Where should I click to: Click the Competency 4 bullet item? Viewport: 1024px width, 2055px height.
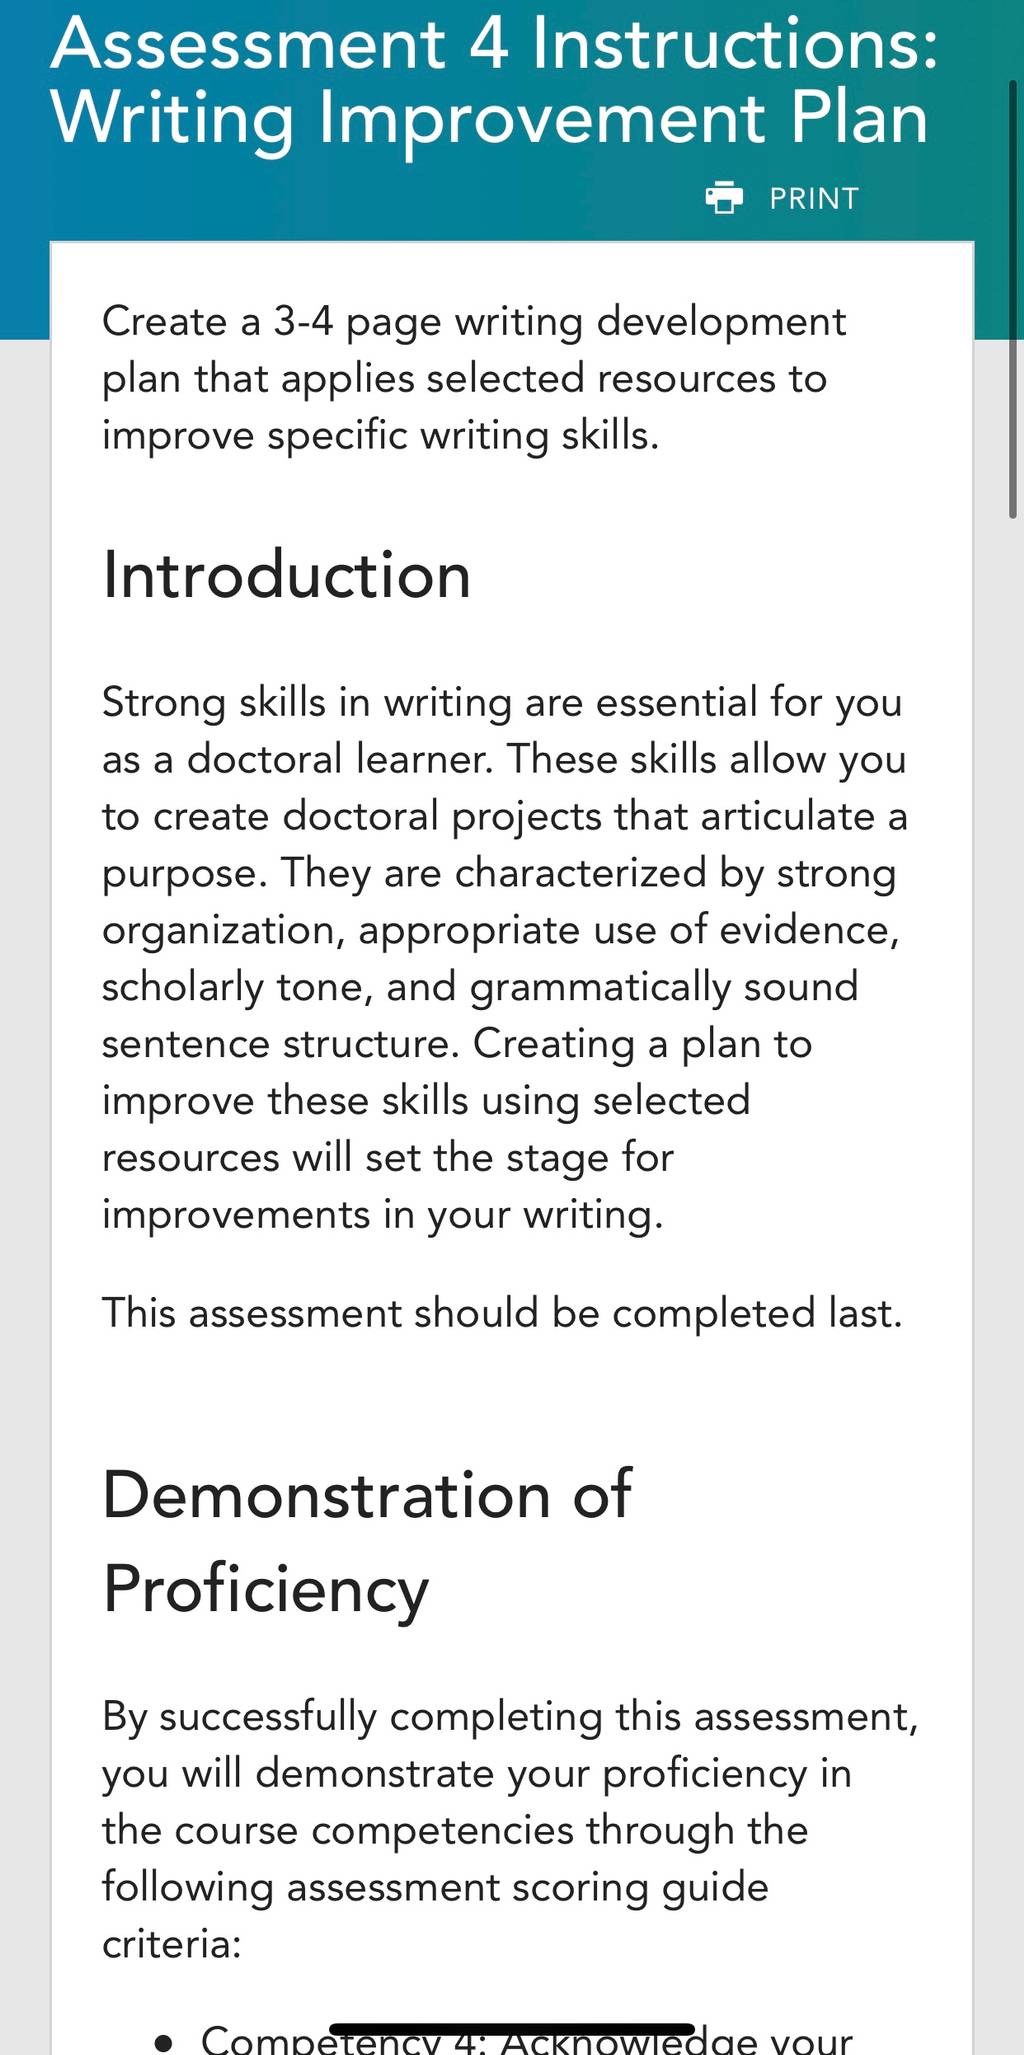[527, 2038]
